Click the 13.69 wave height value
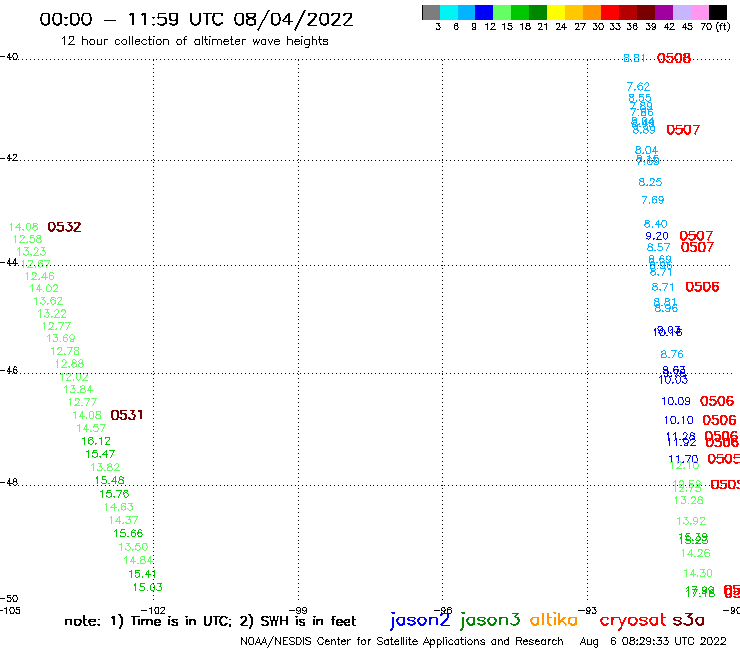 (61, 338)
